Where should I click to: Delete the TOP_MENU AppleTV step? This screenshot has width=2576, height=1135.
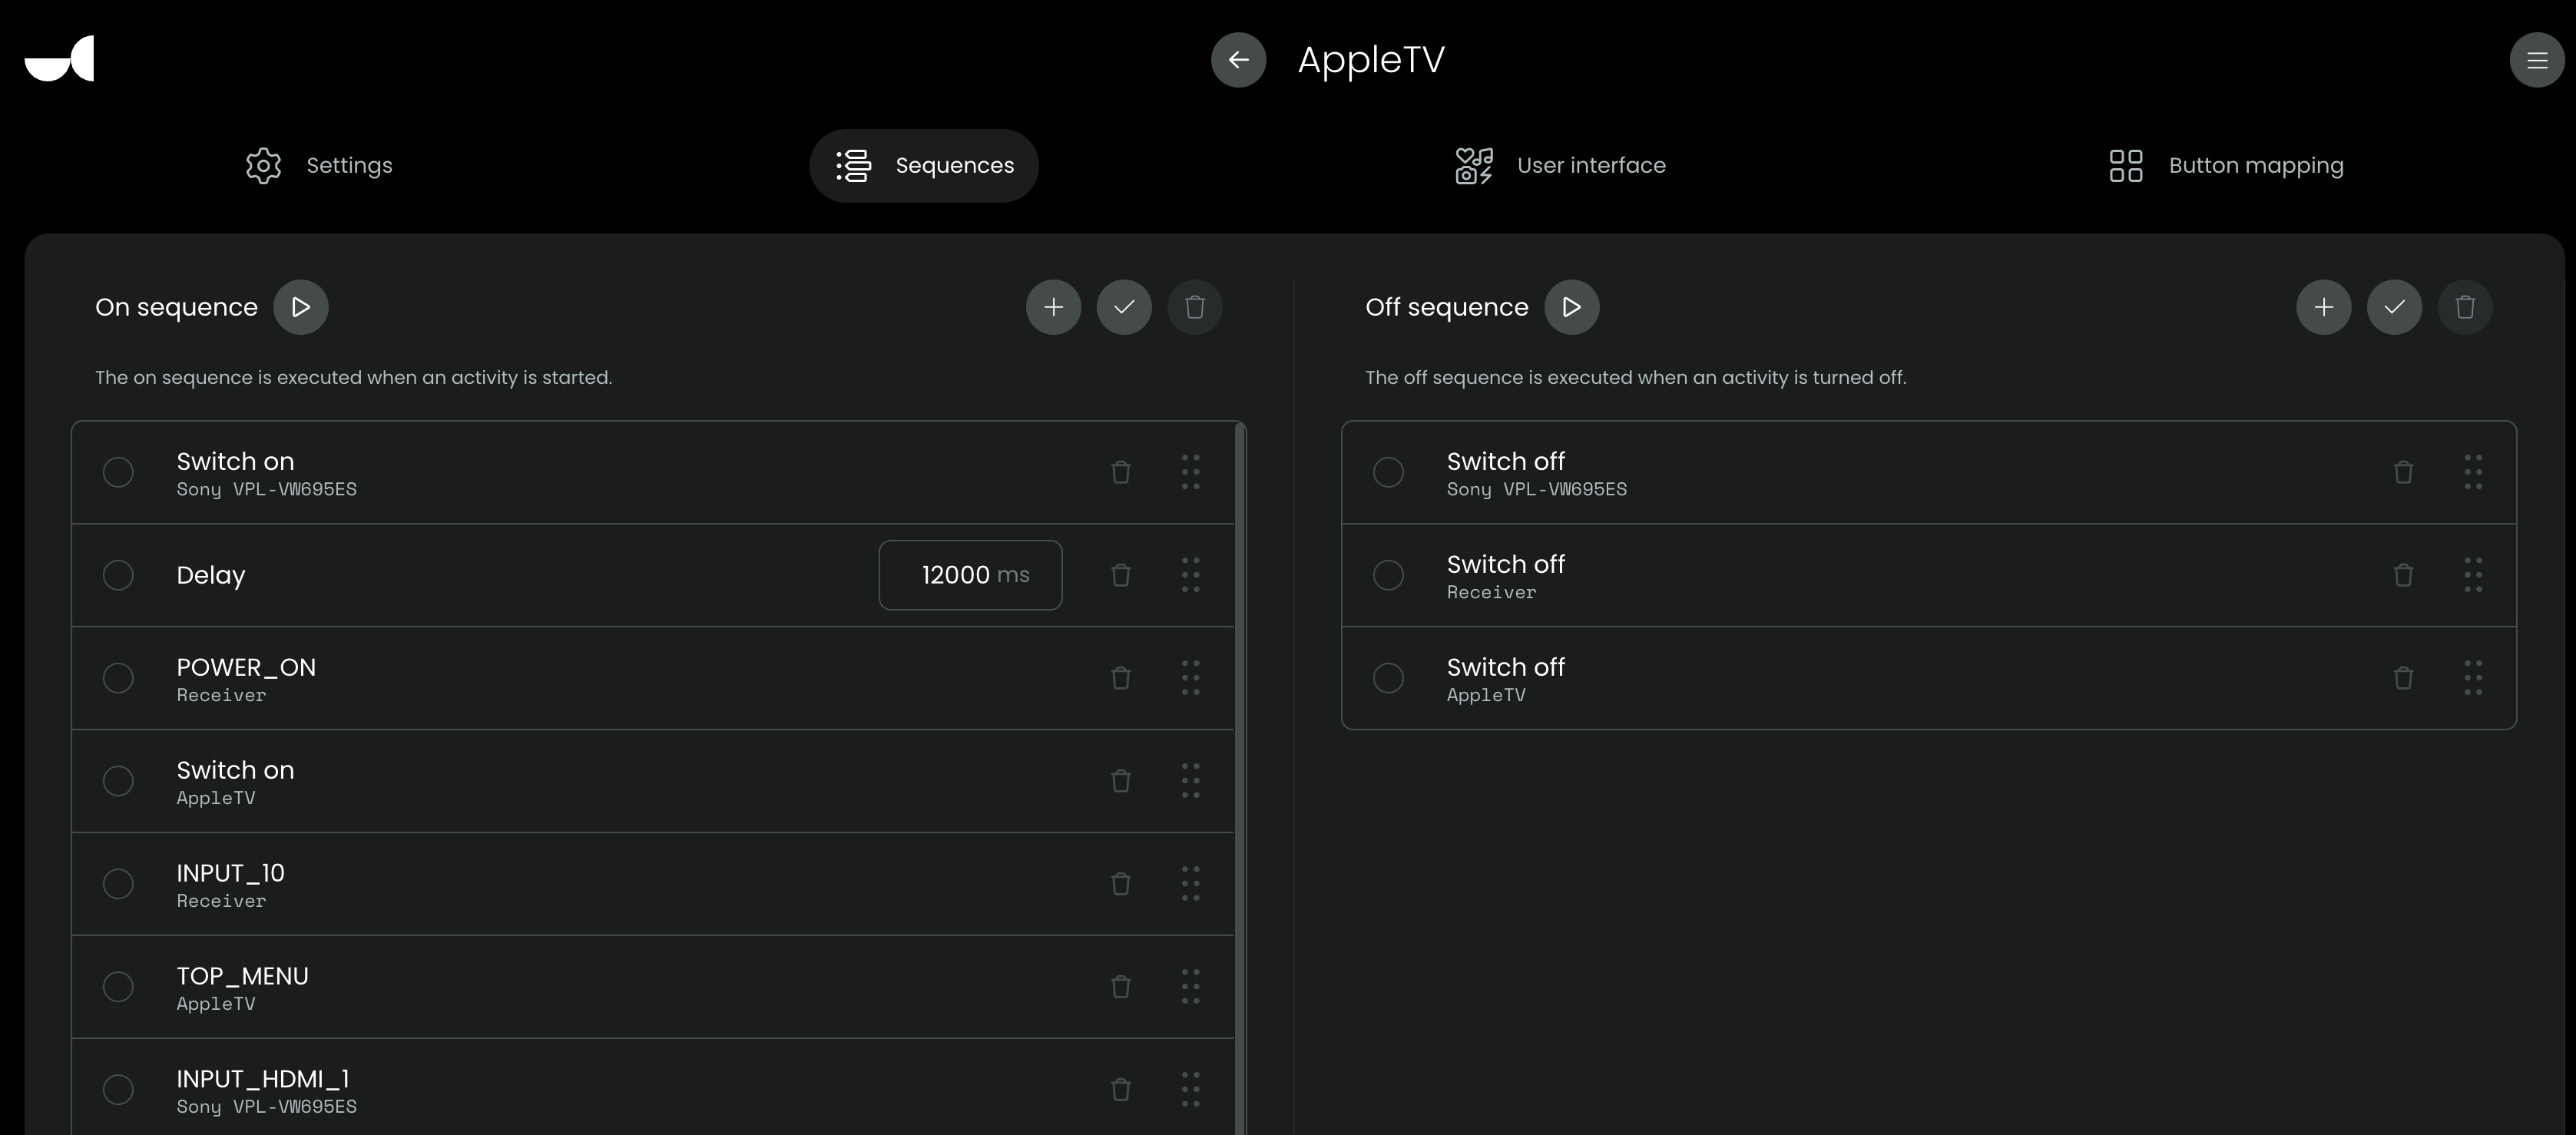(1121, 987)
